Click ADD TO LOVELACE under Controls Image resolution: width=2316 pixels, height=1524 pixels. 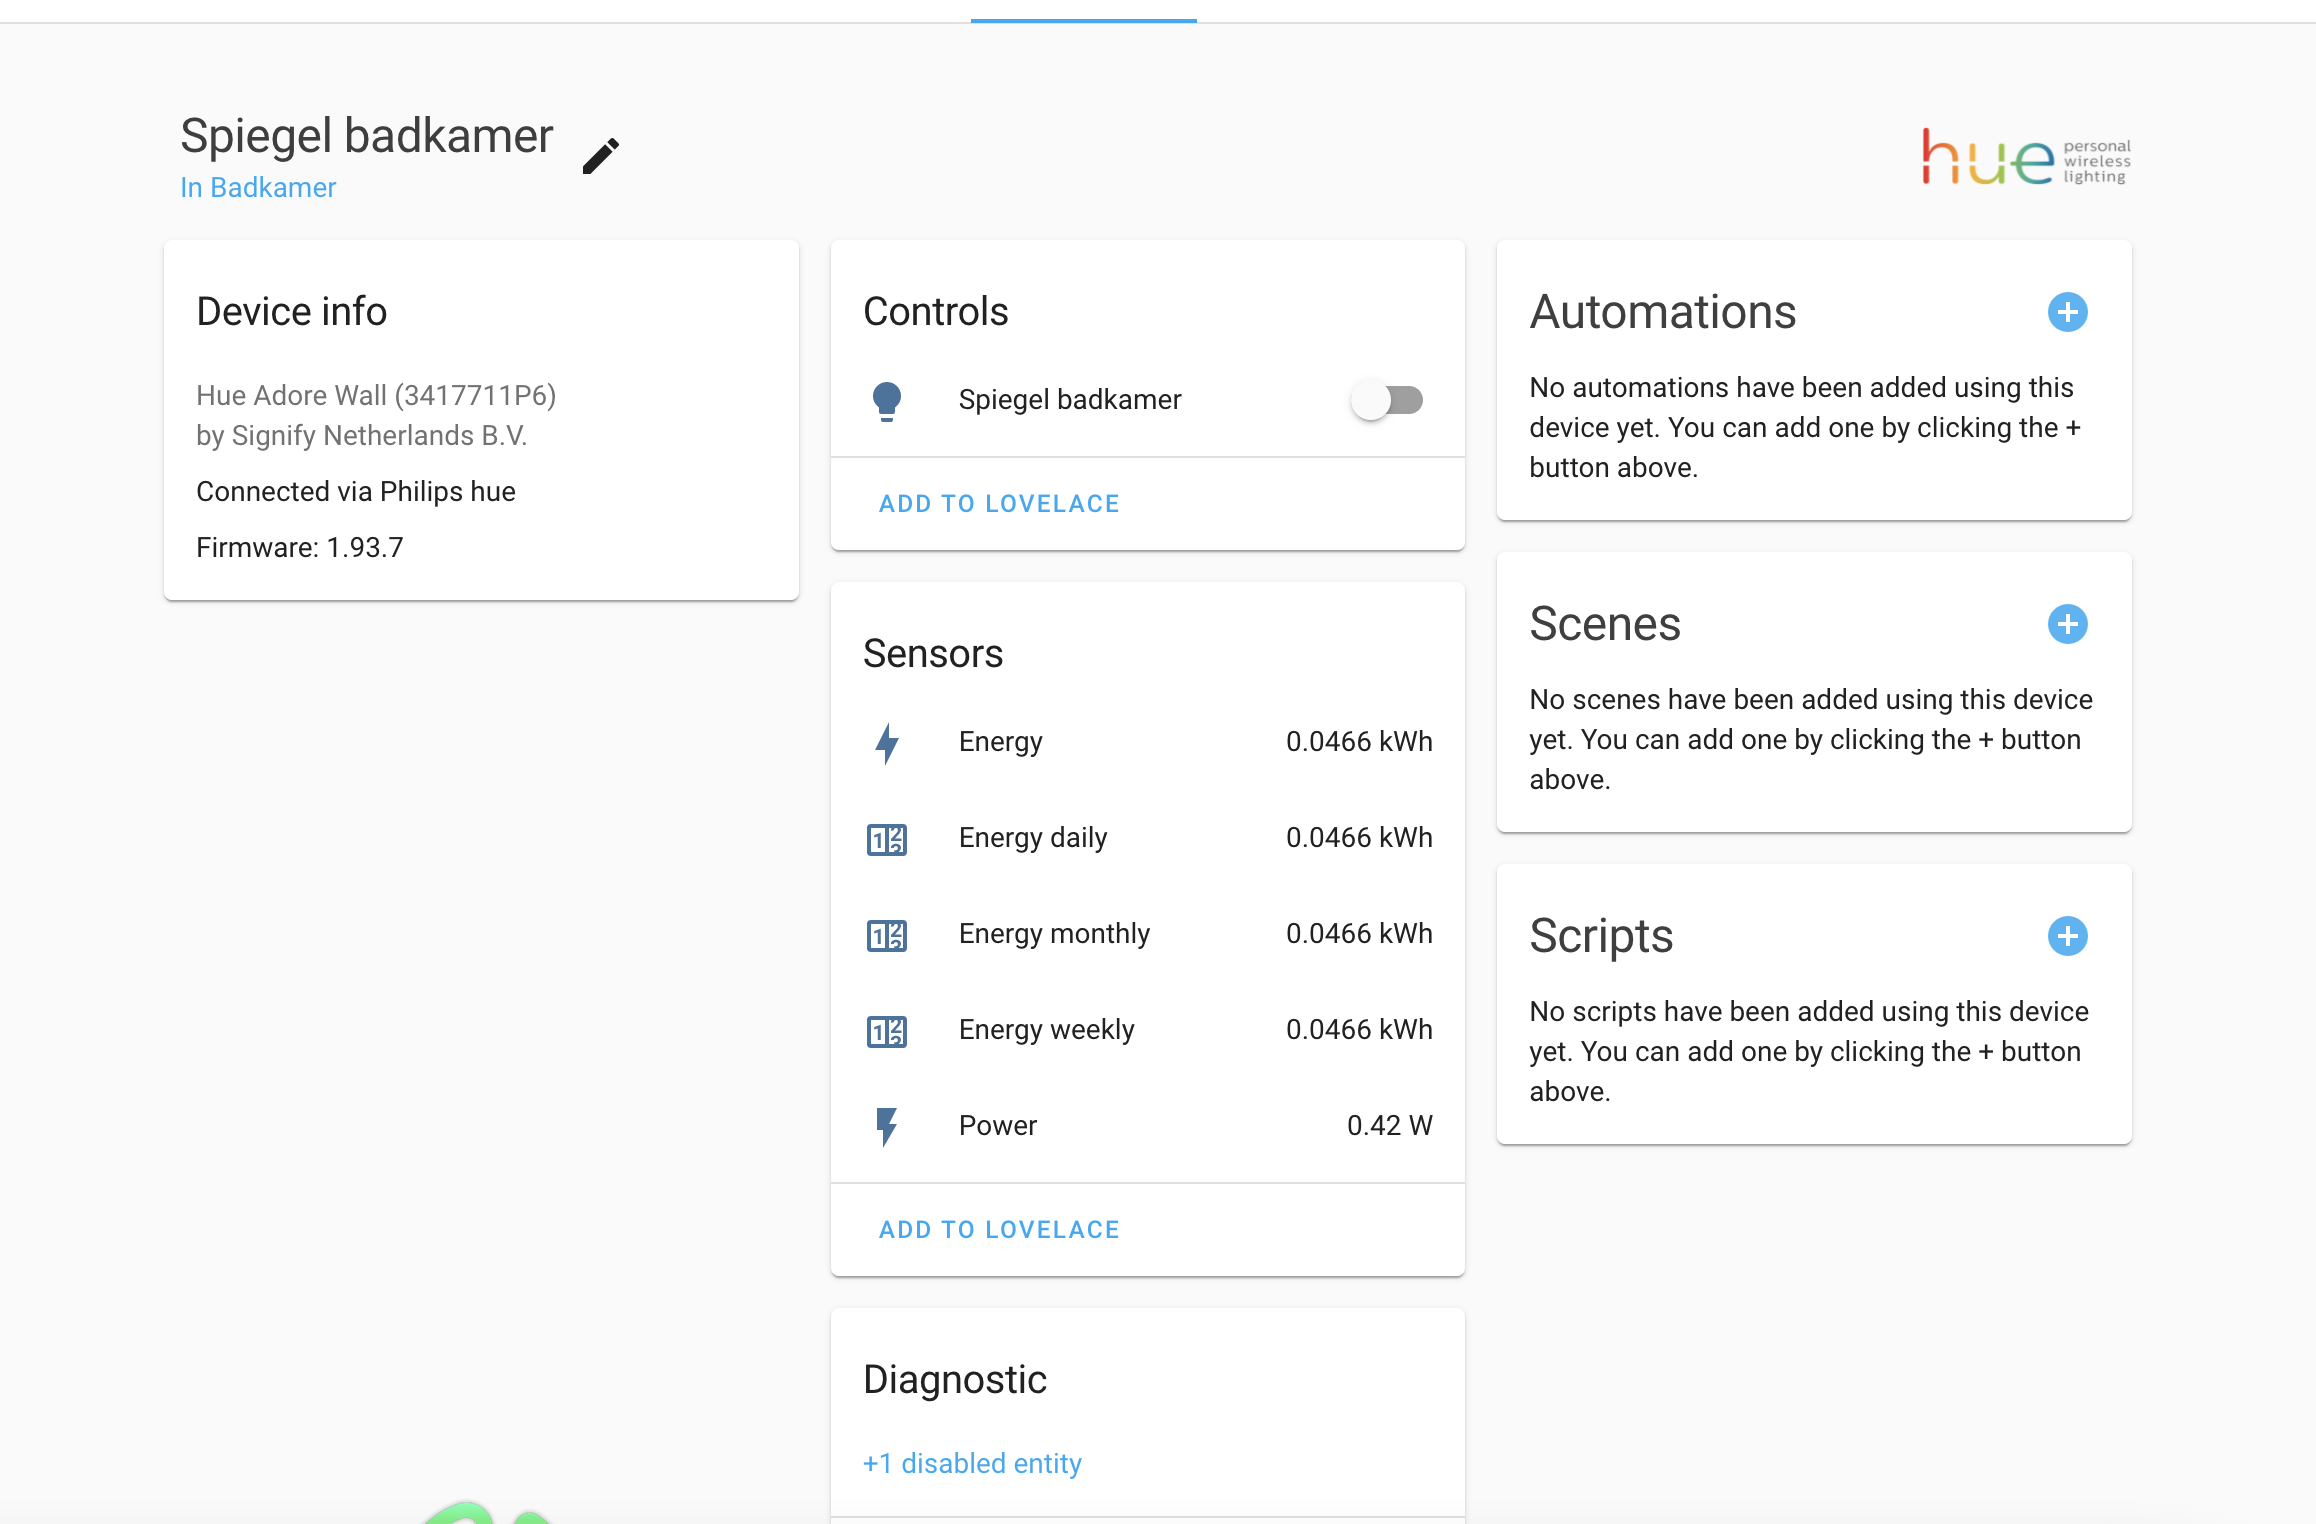[999, 503]
